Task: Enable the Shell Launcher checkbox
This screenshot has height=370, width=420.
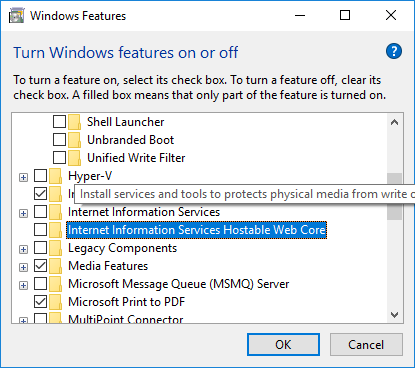Action: [59, 122]
